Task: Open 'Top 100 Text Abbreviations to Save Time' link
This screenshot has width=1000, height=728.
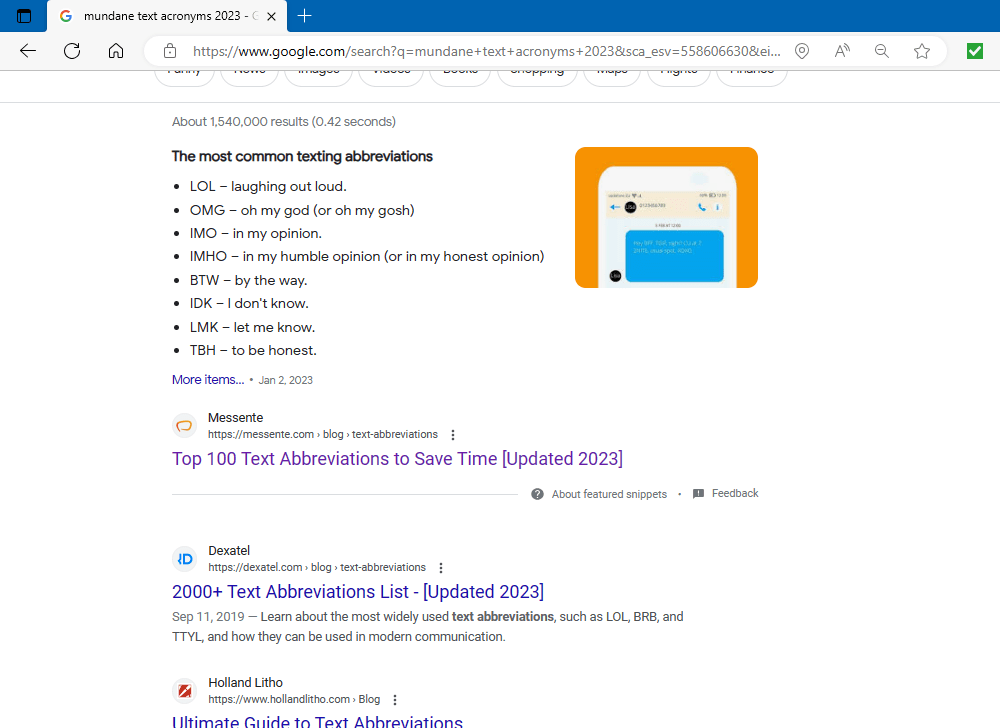Action: point(397,459)
